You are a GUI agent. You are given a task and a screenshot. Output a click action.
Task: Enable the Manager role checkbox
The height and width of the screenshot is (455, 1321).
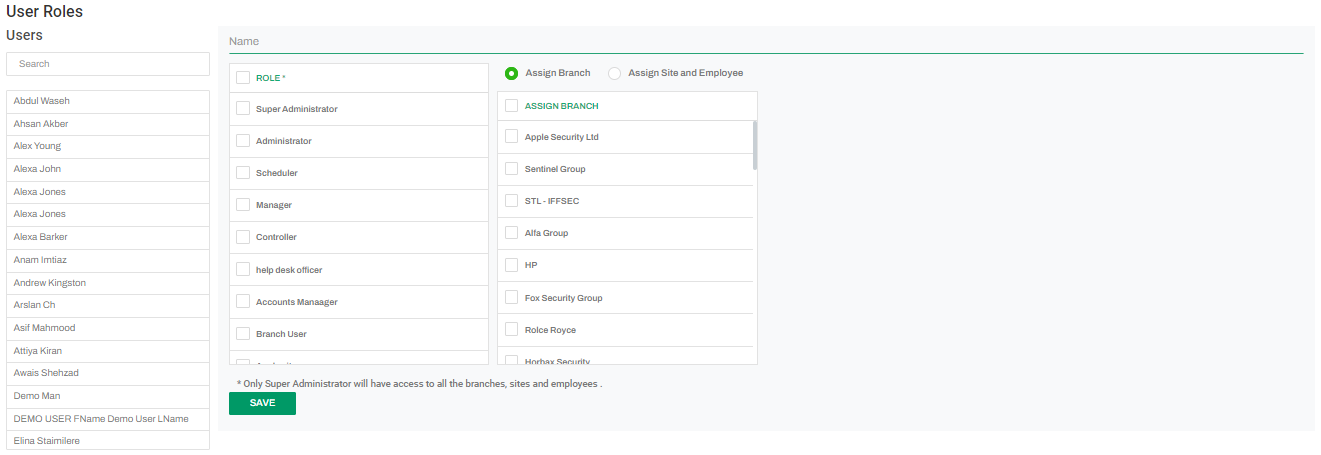[x=243, y=205]
